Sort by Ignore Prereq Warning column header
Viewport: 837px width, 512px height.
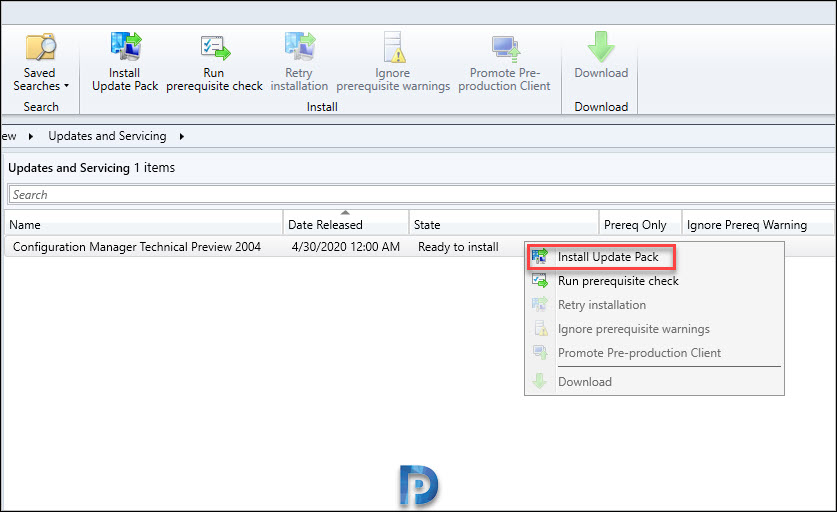coord(758,225)
